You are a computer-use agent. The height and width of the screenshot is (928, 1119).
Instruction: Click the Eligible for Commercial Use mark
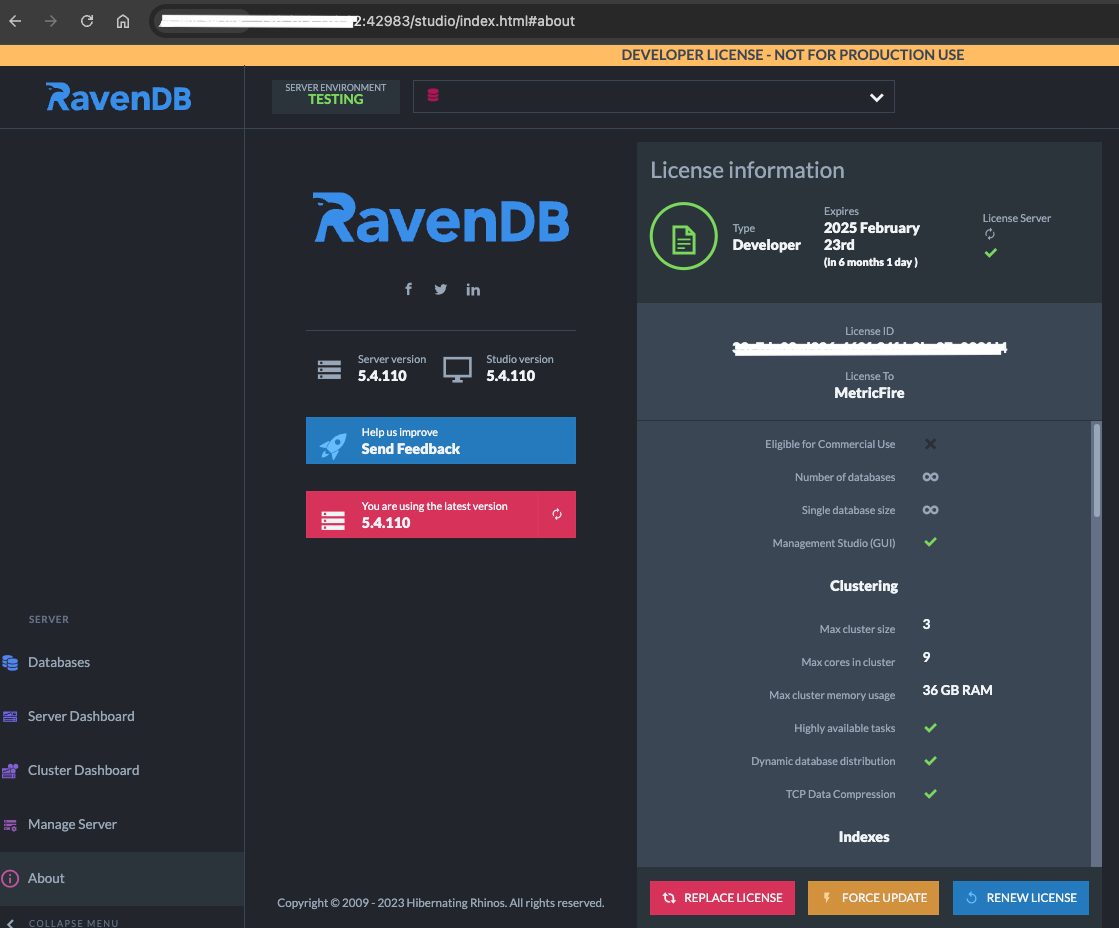click(x=930, y=443)
